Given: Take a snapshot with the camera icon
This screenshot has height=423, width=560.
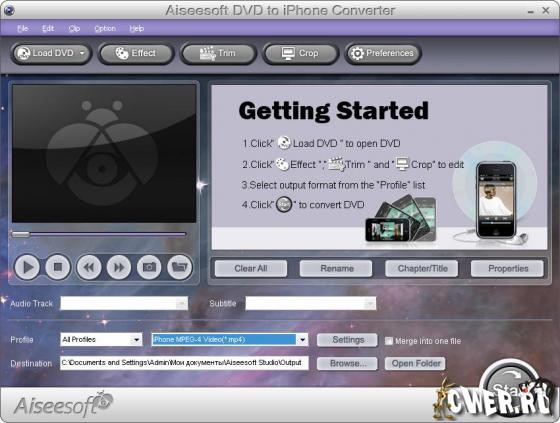Looking at the screenshot, I should point(149,267).
